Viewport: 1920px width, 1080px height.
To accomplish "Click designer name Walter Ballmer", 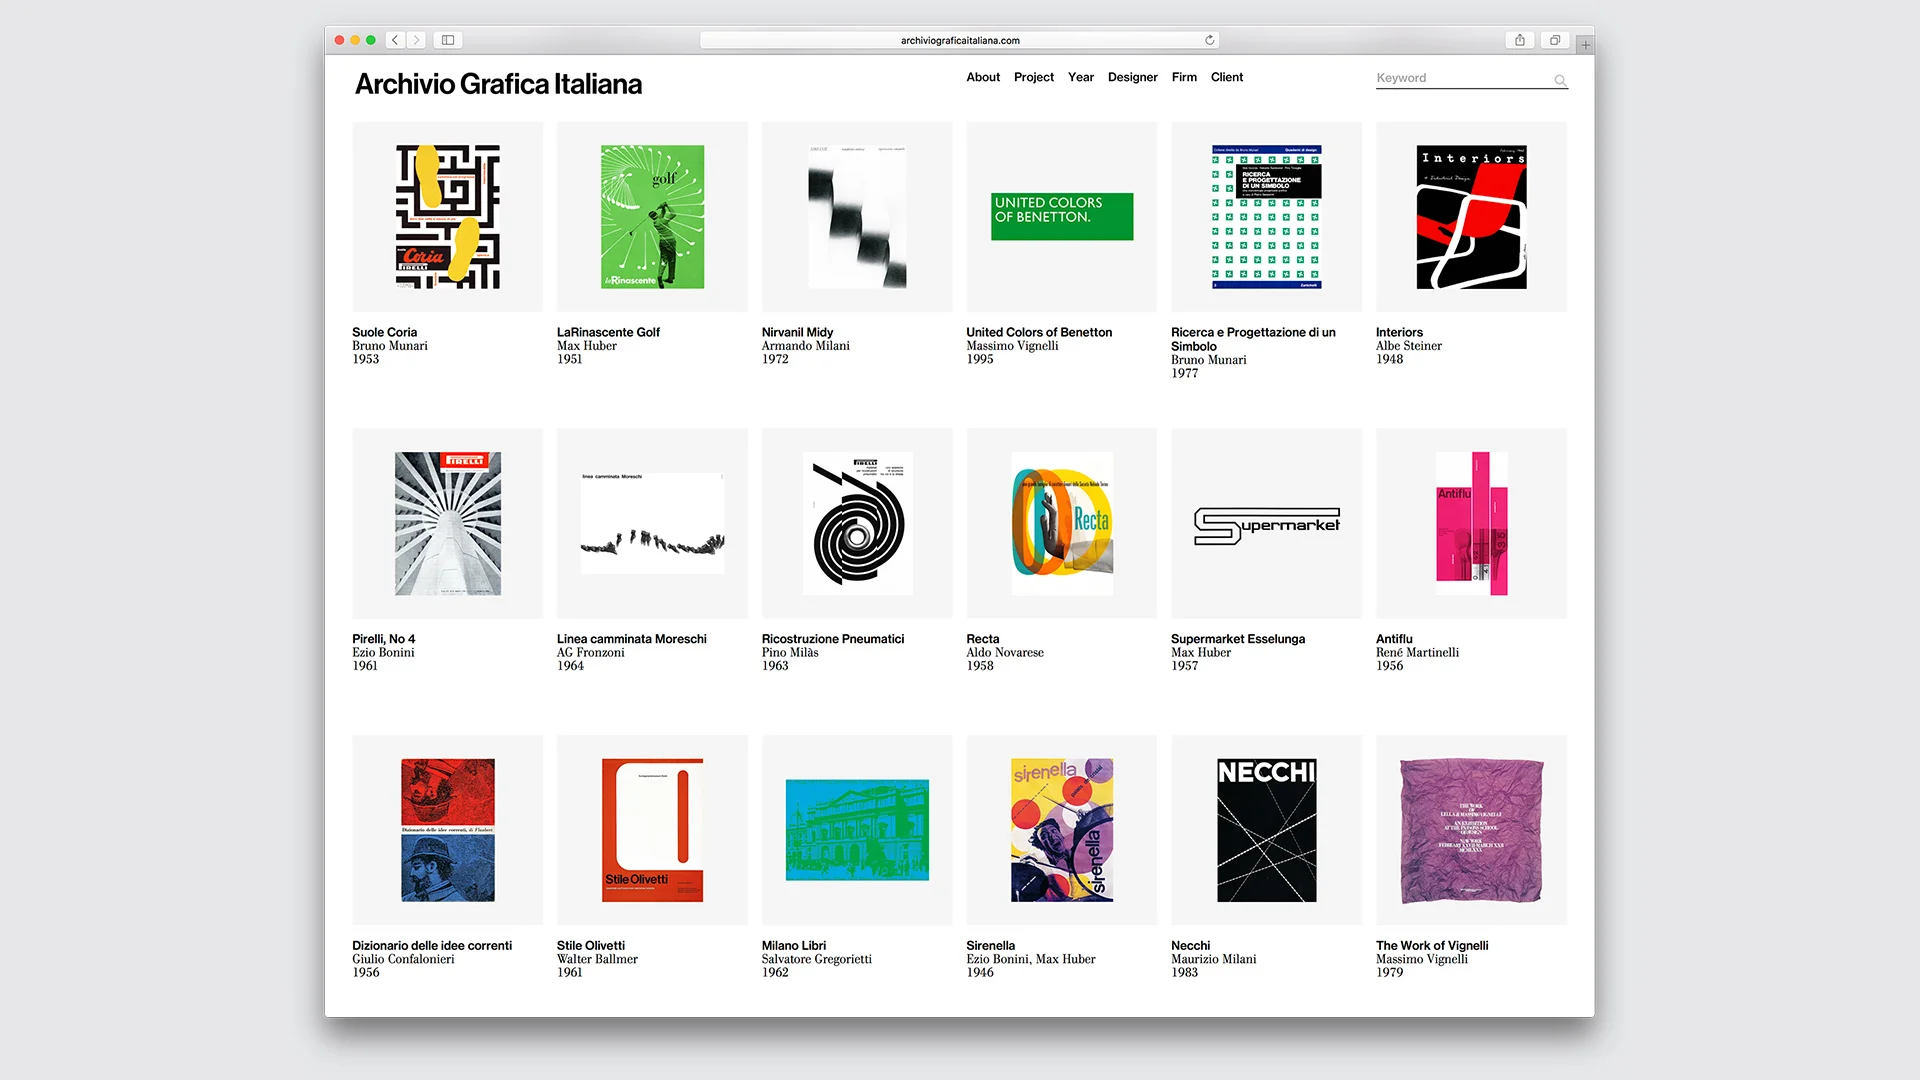I will [x=597, y=959].
